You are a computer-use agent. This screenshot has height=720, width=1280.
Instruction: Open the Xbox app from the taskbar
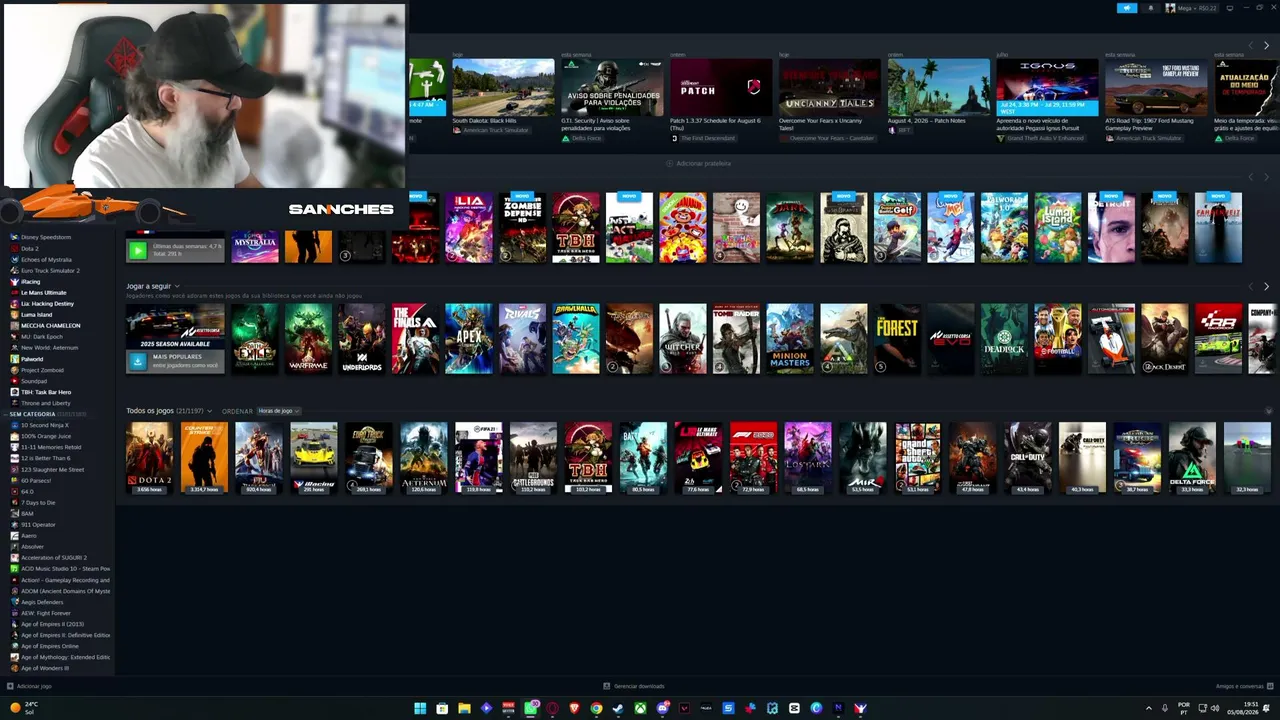tap(640, 708)
